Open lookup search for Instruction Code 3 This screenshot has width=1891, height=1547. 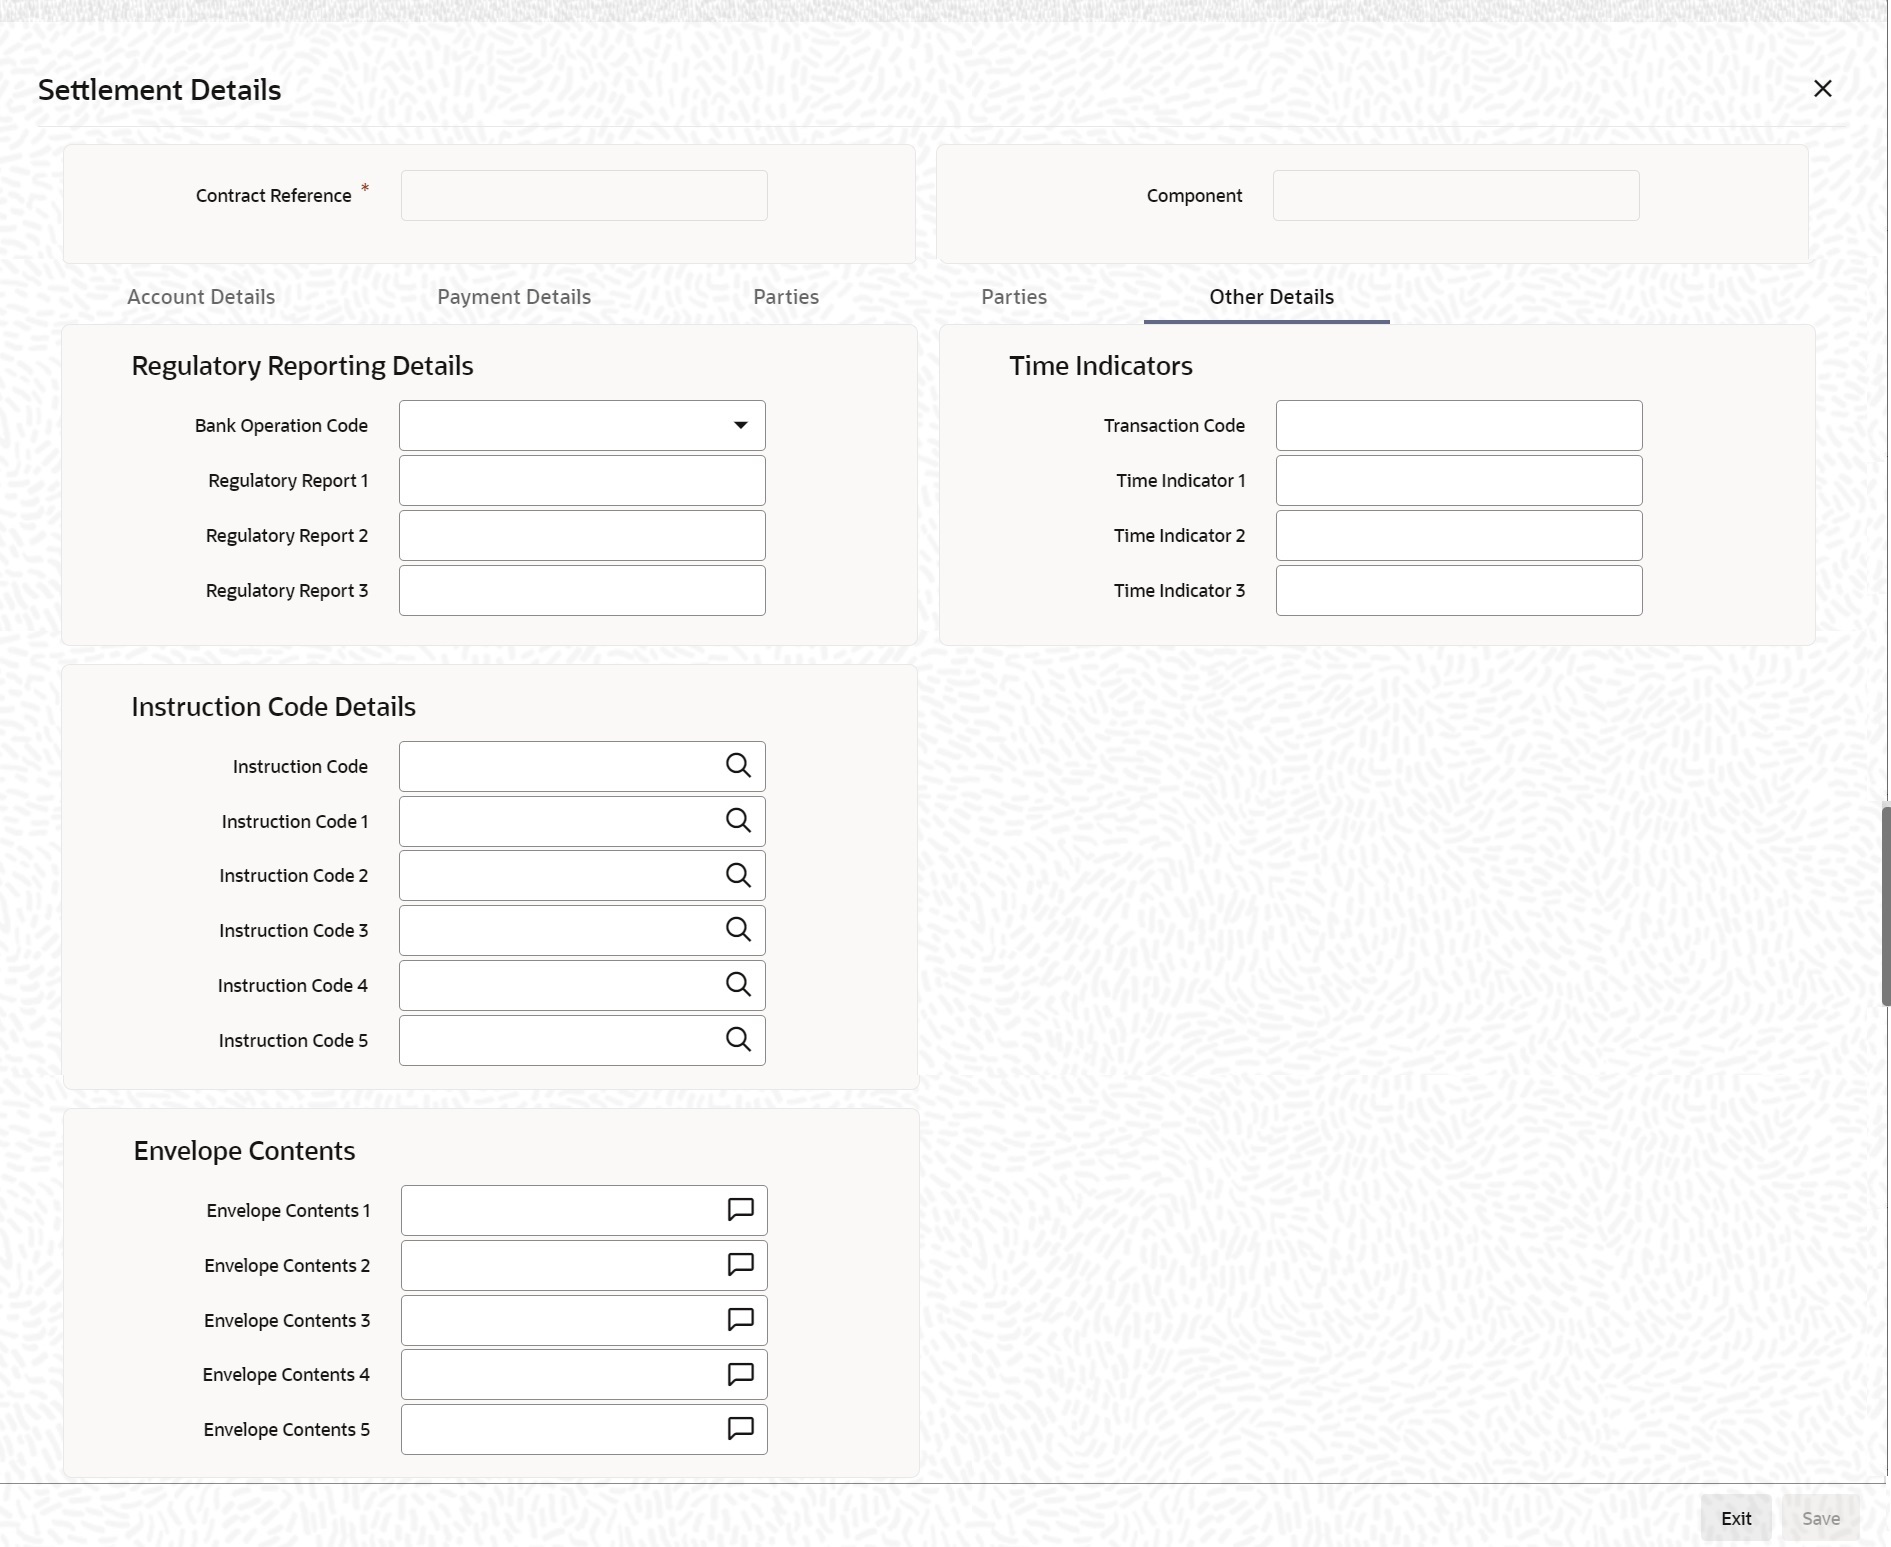coord(738,930)
